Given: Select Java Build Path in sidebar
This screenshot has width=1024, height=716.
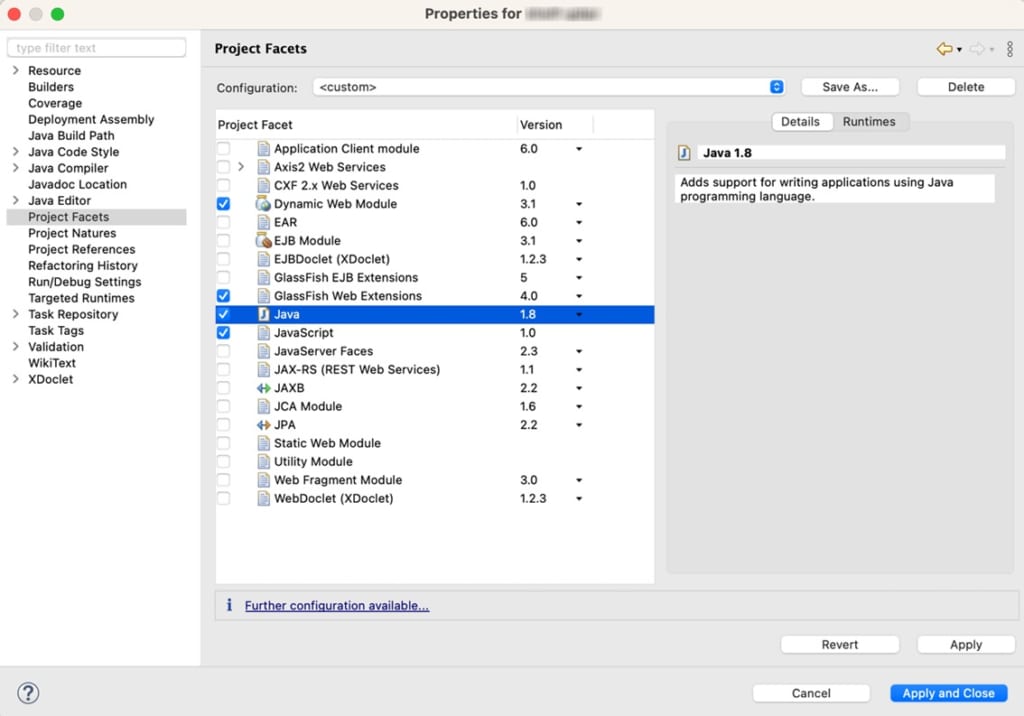Looking at the screenshot, I should tap(71, 136).
